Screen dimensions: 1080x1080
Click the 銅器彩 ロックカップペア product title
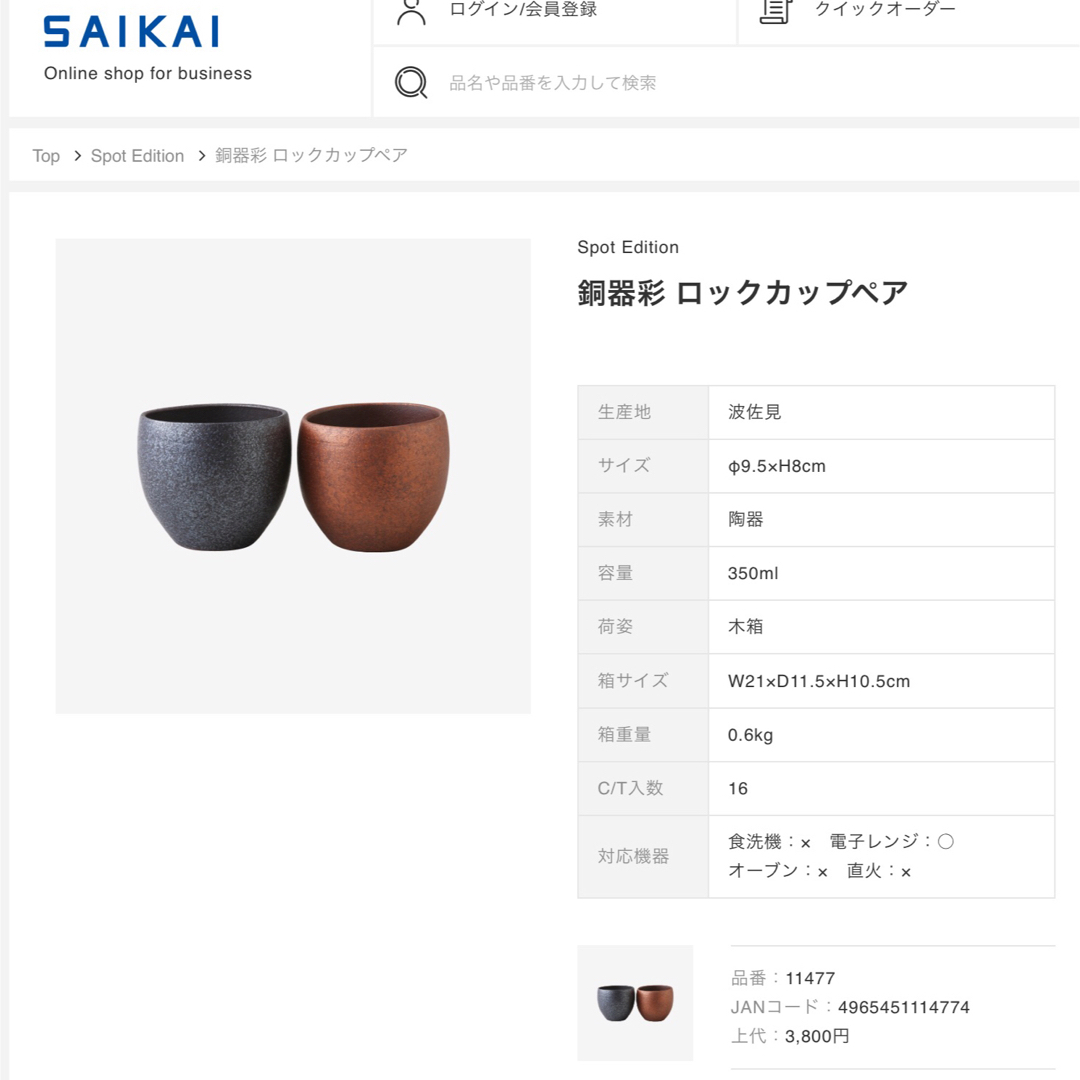tap(742, 293)
